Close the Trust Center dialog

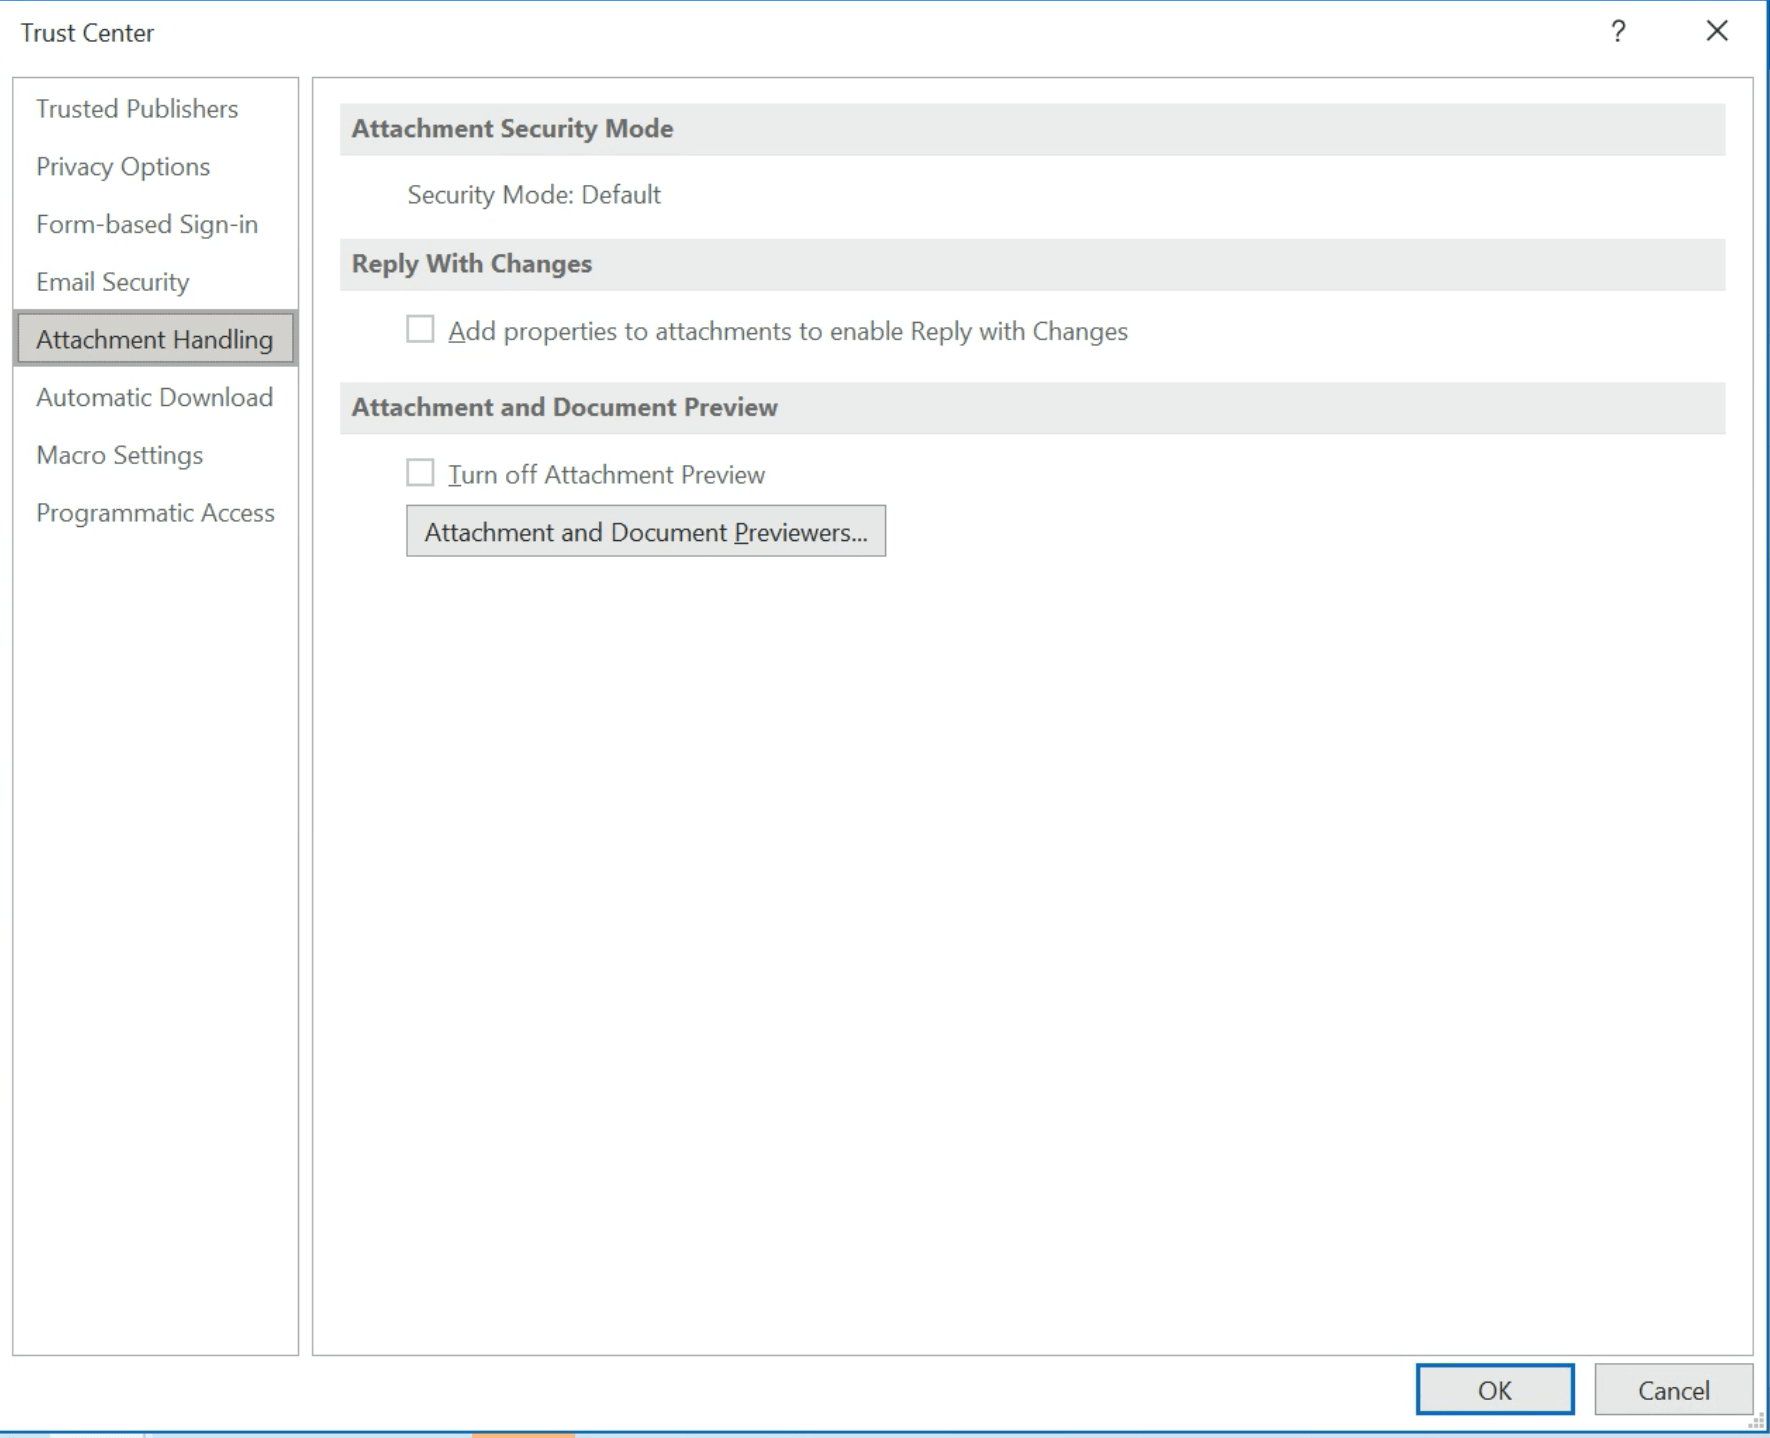[1716, 32]
